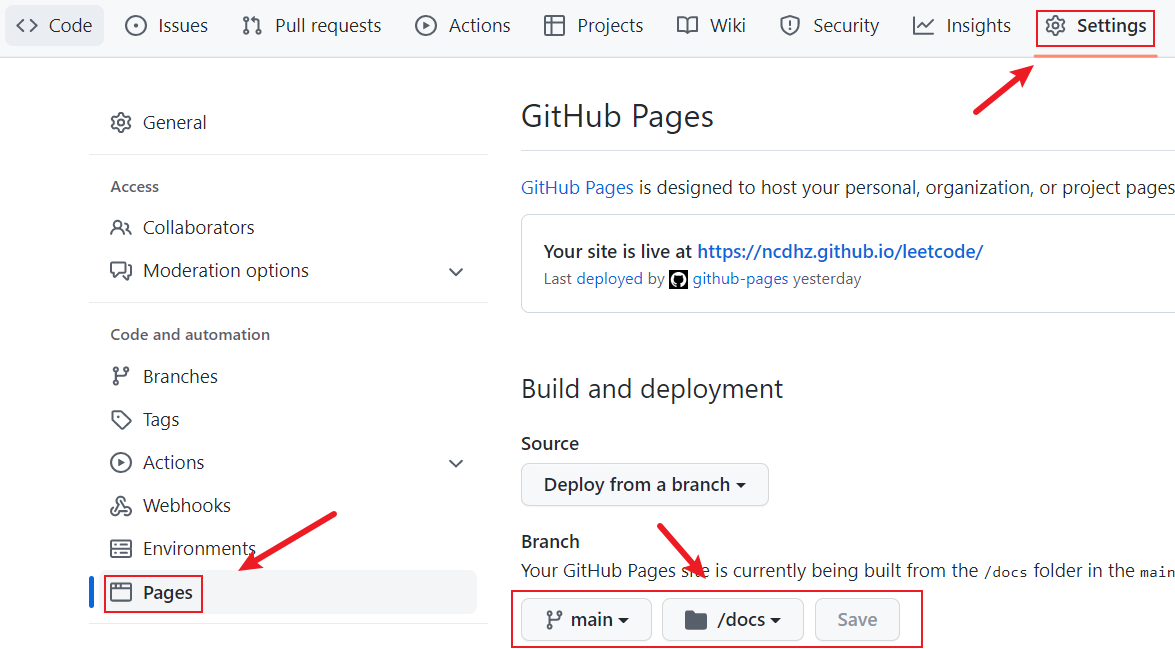Expand the Moderation options chevron
Screen dimensions: 1175x649
[456, 271]
